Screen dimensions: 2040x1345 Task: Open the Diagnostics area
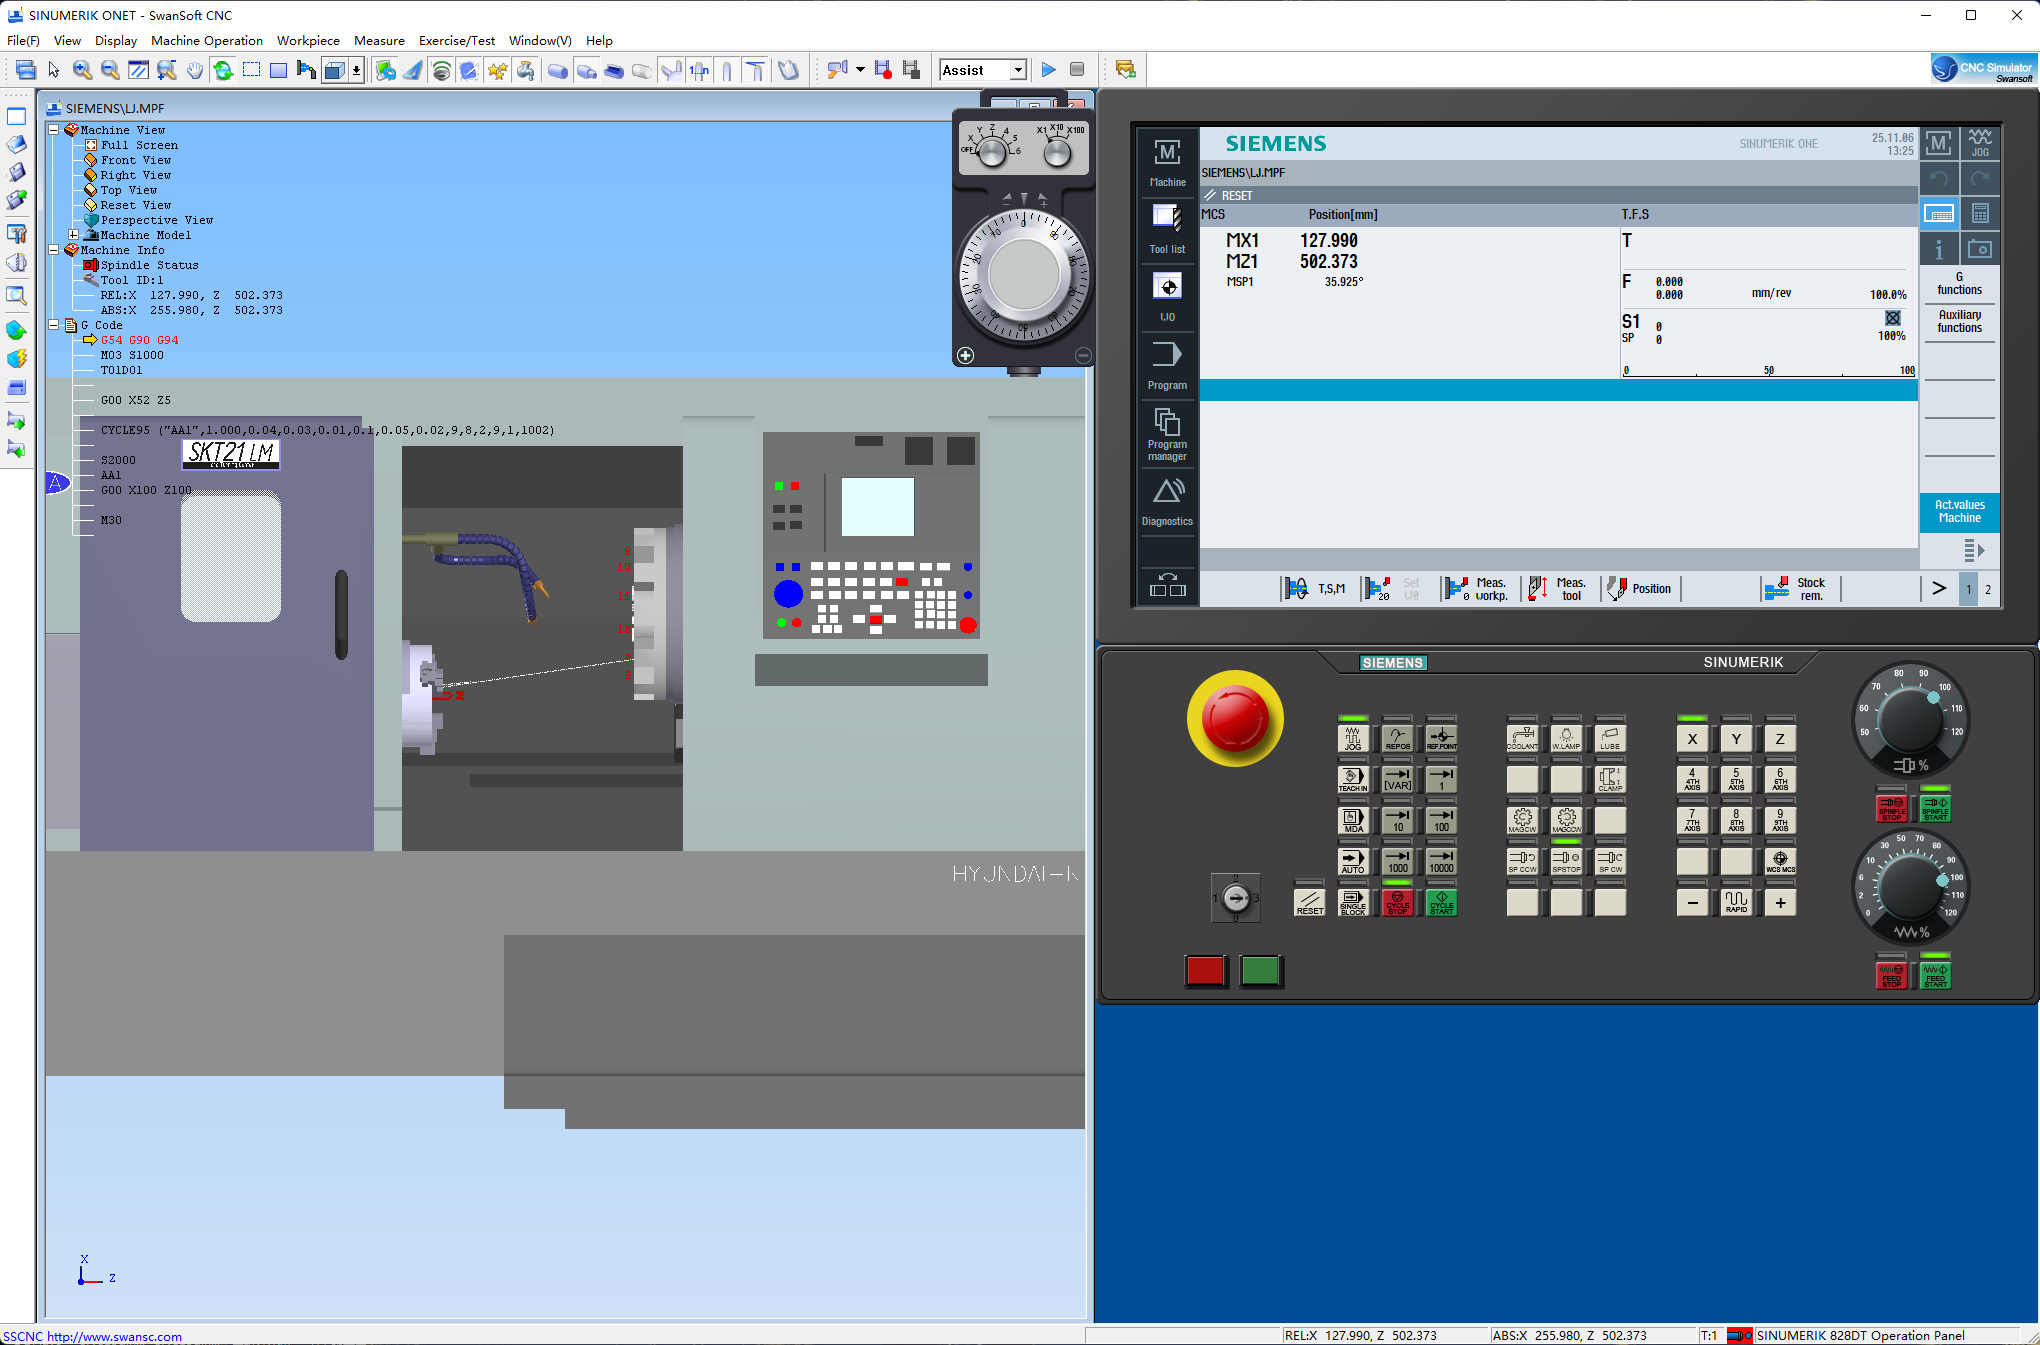click(1166, 502)
